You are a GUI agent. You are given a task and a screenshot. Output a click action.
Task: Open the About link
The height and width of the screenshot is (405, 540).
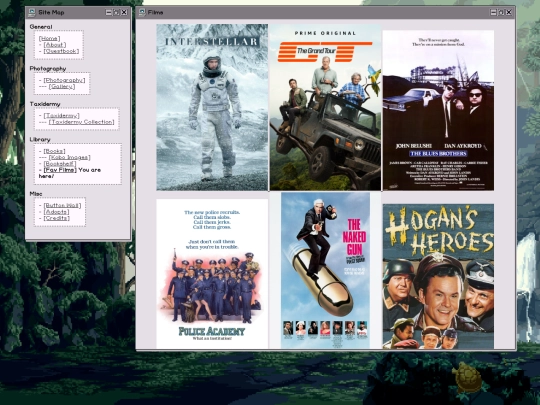point(55,45)
